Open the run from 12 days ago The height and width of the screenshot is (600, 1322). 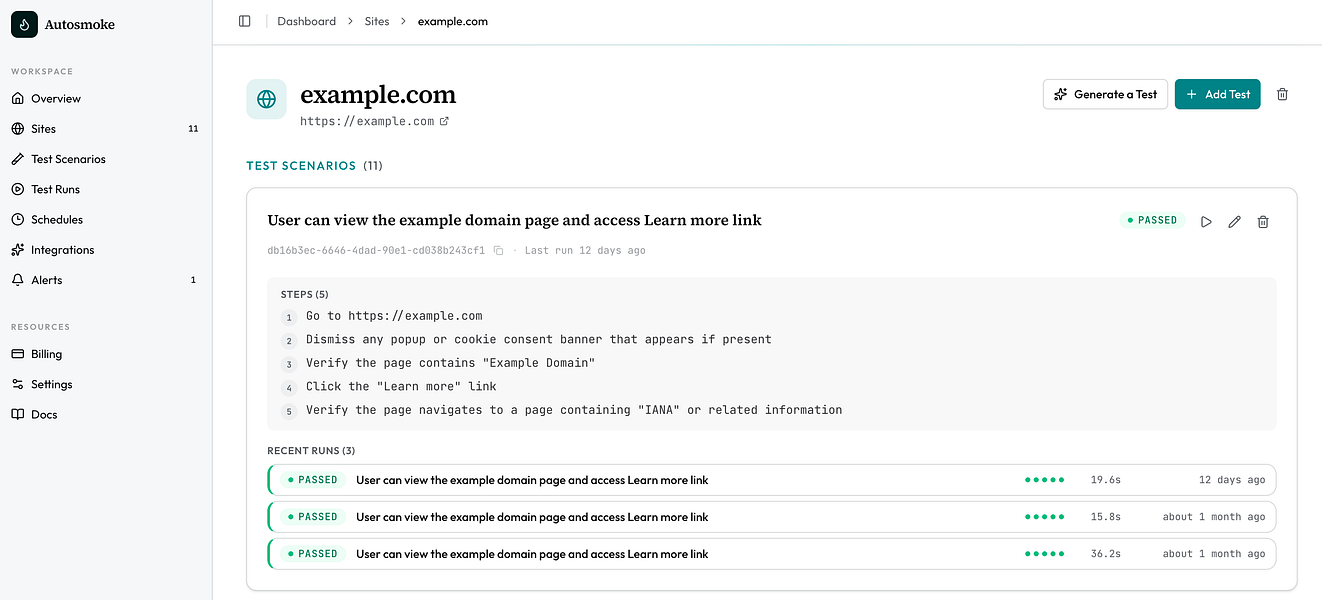point(772,480)
